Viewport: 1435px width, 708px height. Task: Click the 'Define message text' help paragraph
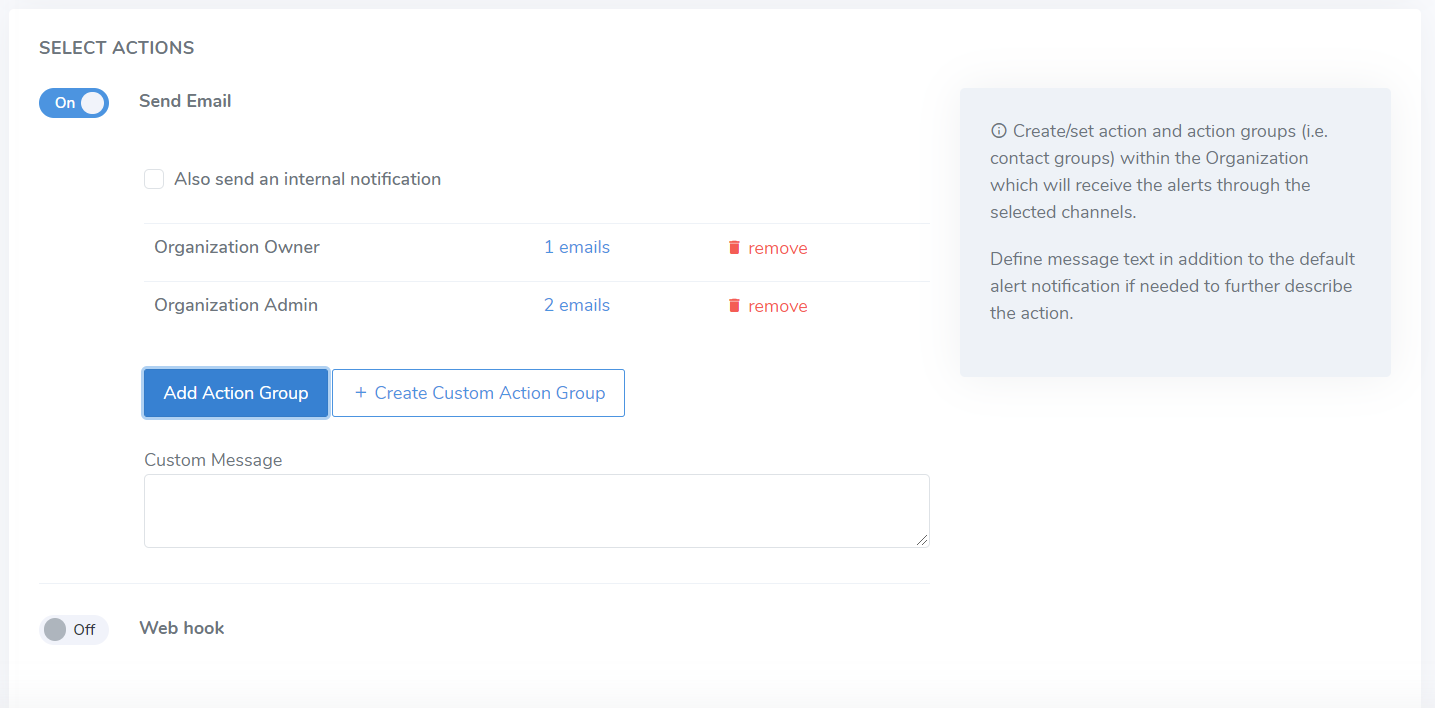tap(1171, 286)
